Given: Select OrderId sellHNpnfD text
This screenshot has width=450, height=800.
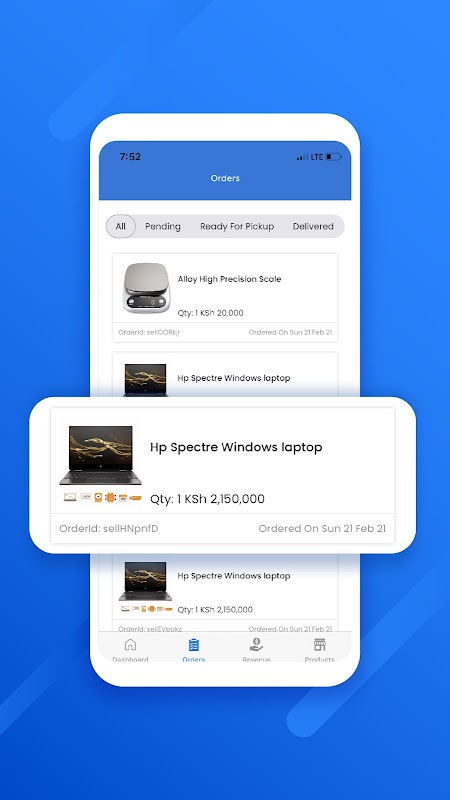Looking at the screenshot, I should pyautogui.click(x=109, y=529).
